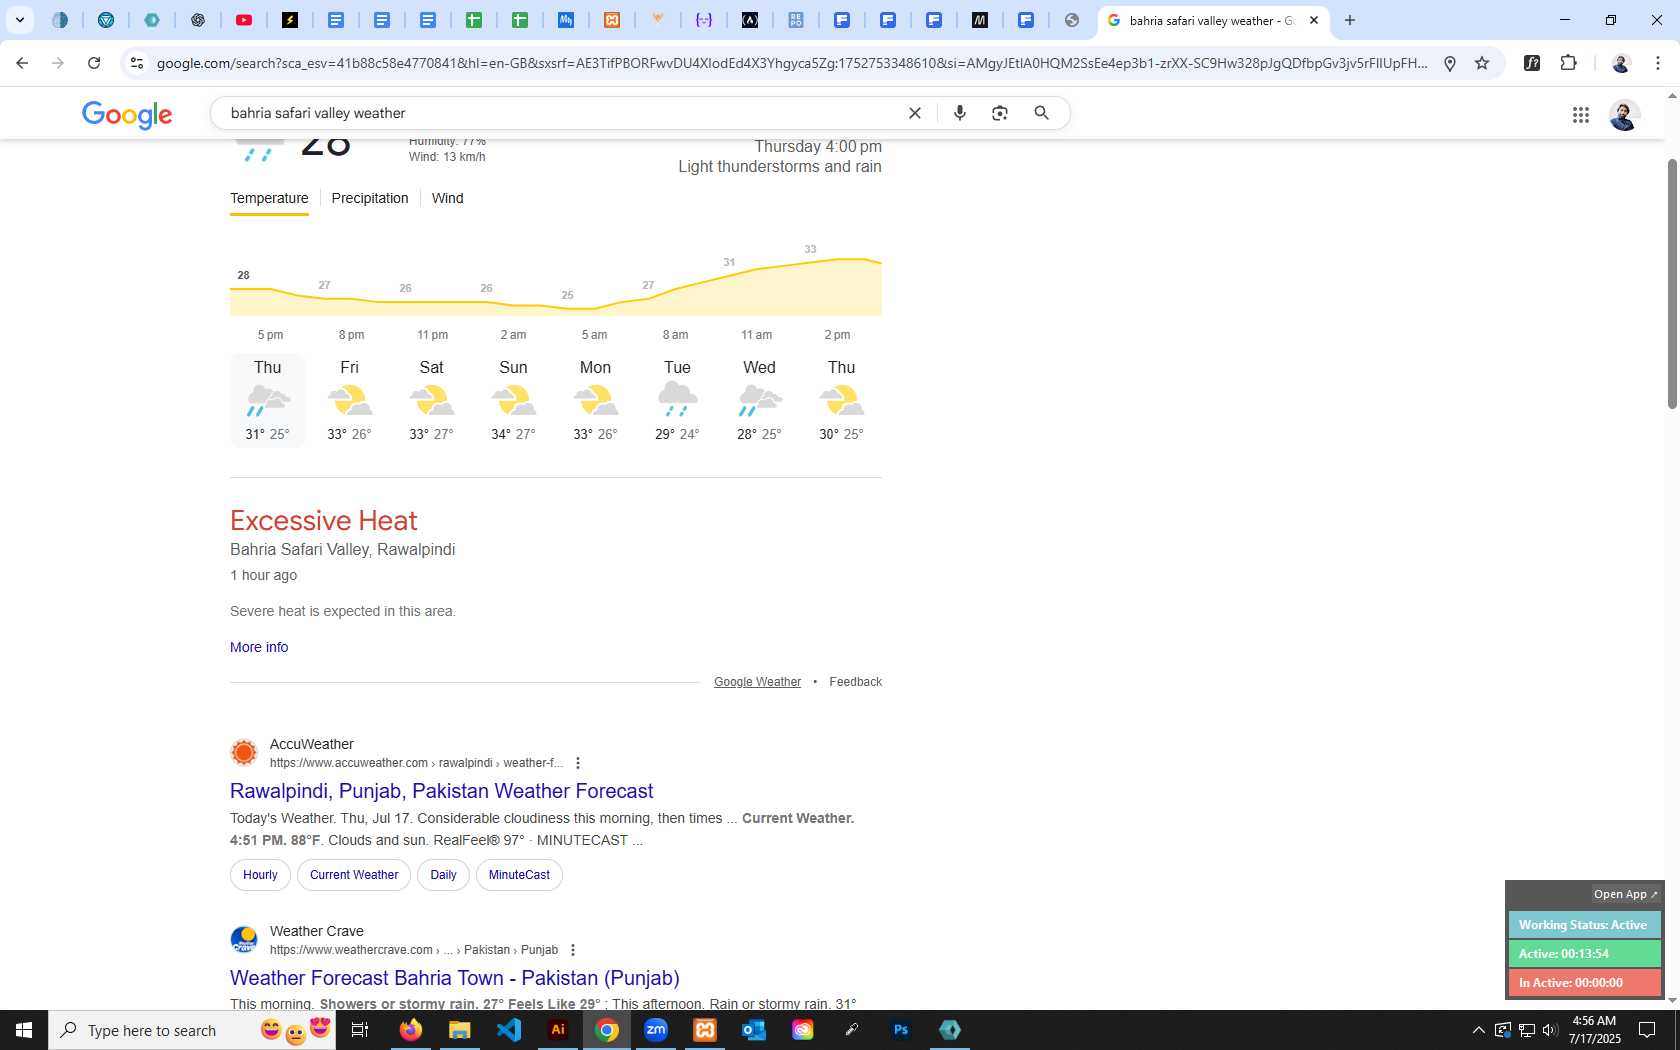Bookmark this page with the star icon
The width and height of the screenshot is (1680, 1050).
1482,63
